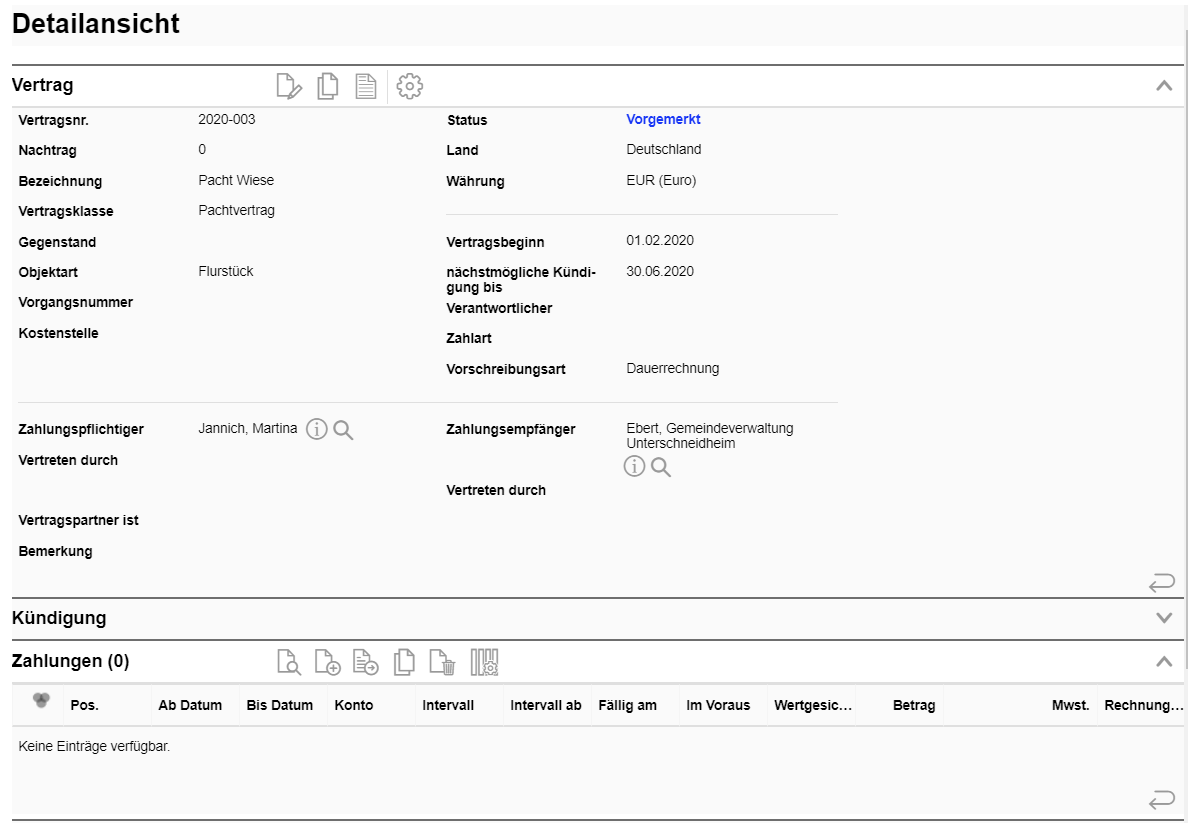Sort payments by Betrag column header

pos(913,706)
